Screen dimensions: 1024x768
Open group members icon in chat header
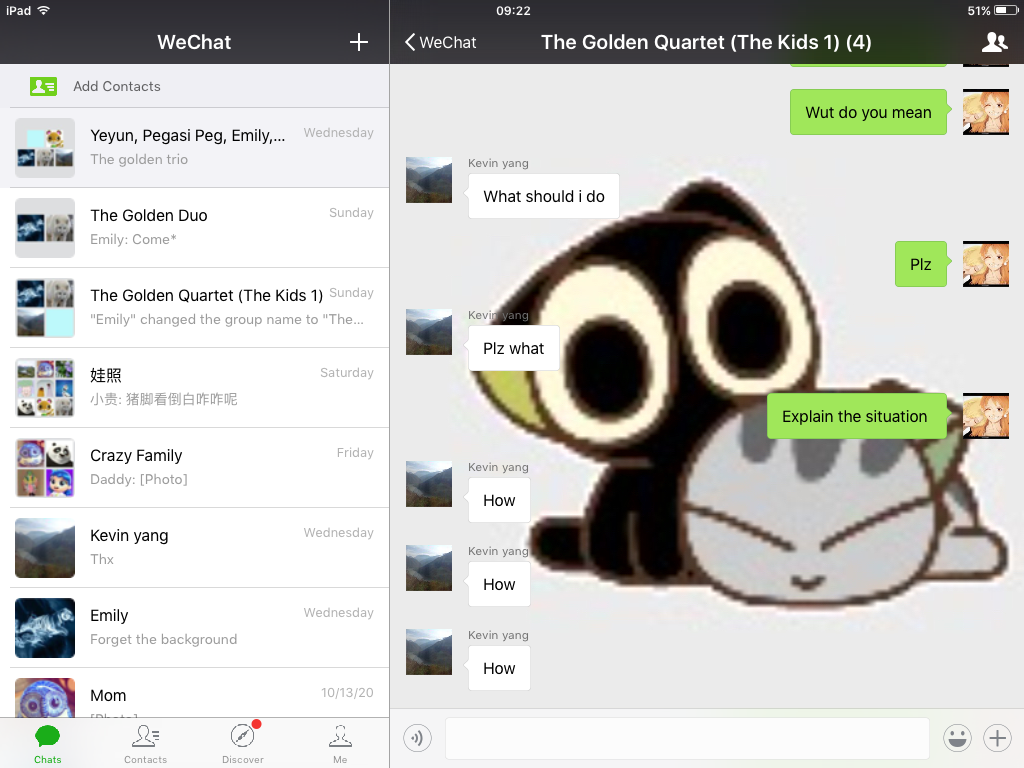pyautogui.click(x=995, y=42)
